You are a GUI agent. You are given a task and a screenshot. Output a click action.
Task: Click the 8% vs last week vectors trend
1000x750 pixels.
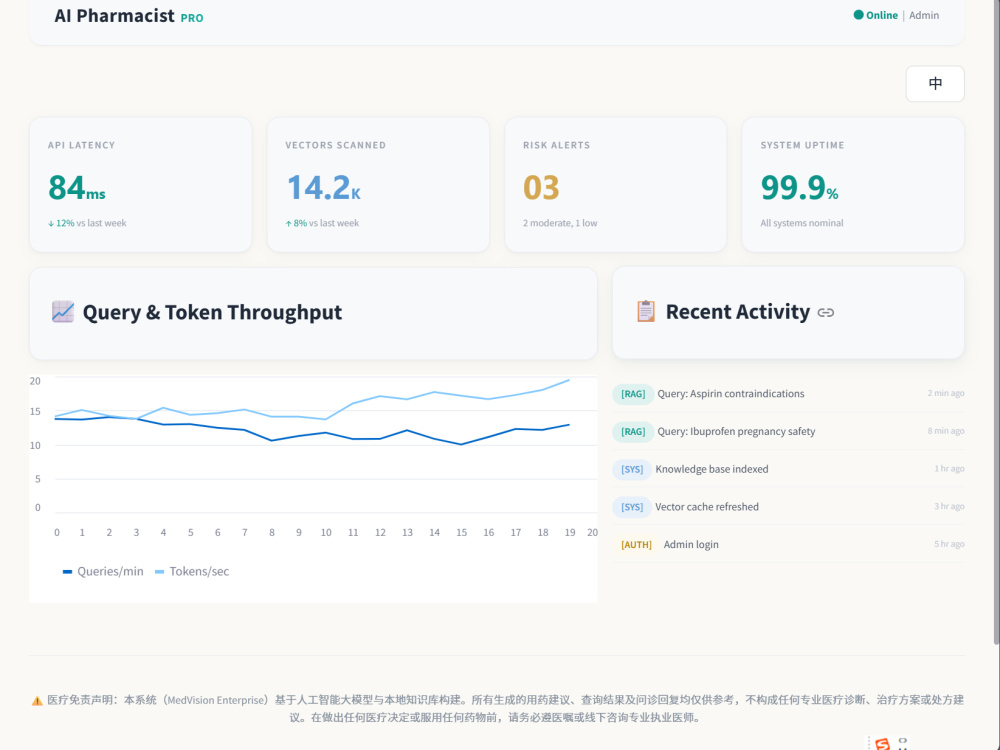(x=322, y=223)
